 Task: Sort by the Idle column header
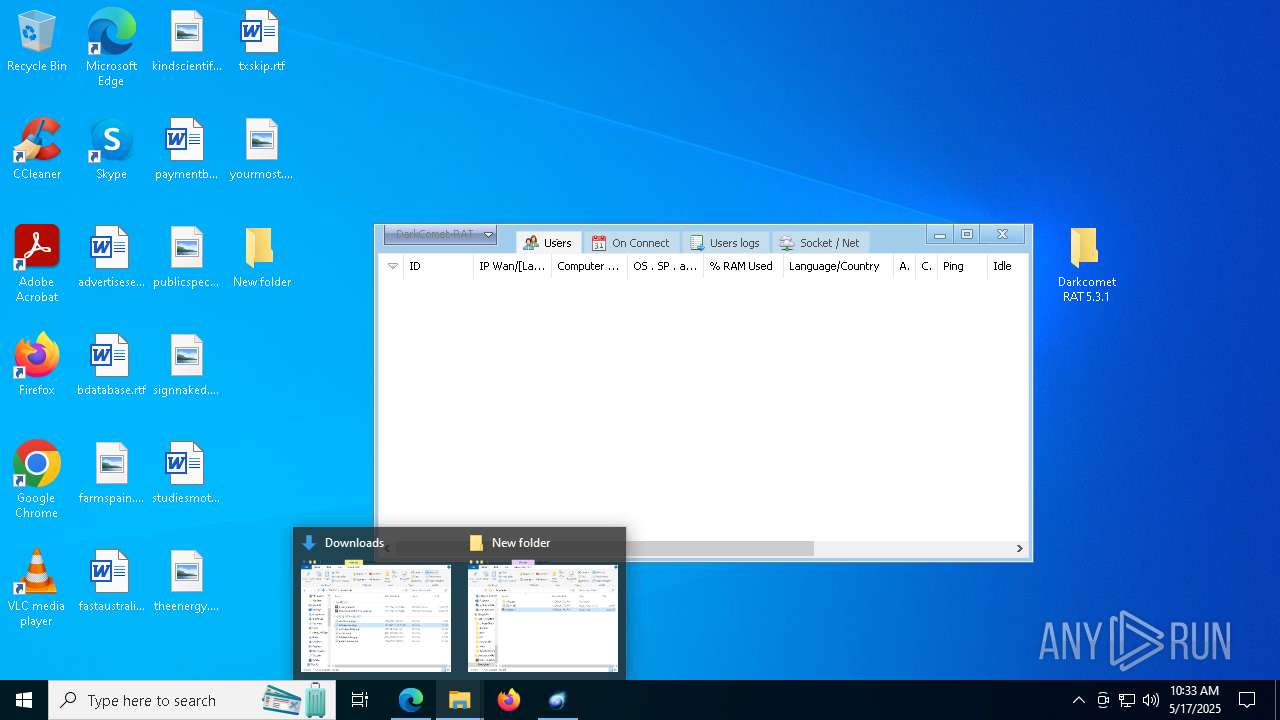tap(1008, 266)
